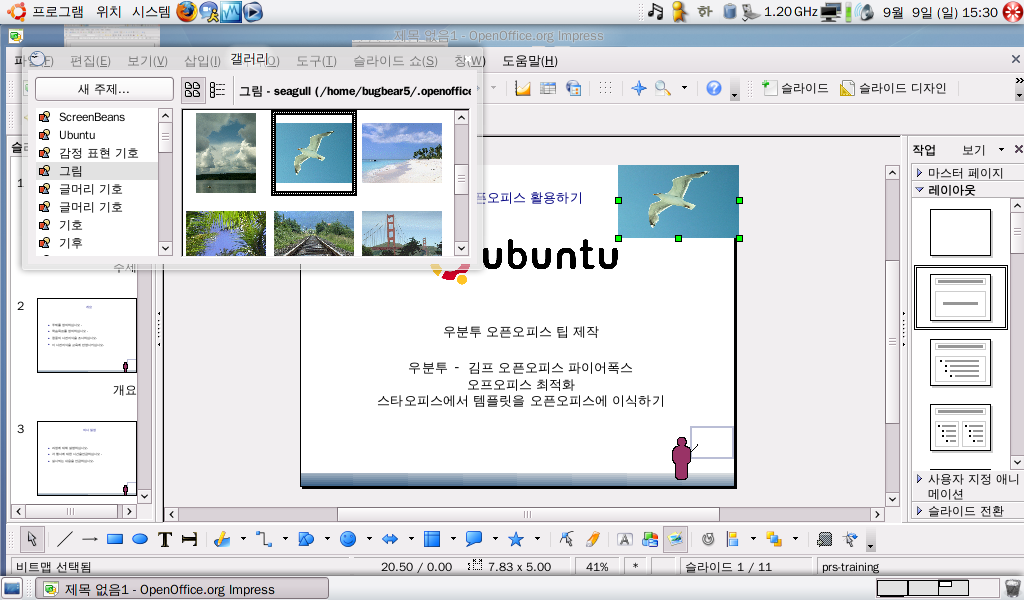Toggle the Points edit mode icon
This screenshot has width=1024, height=600.
566,539
